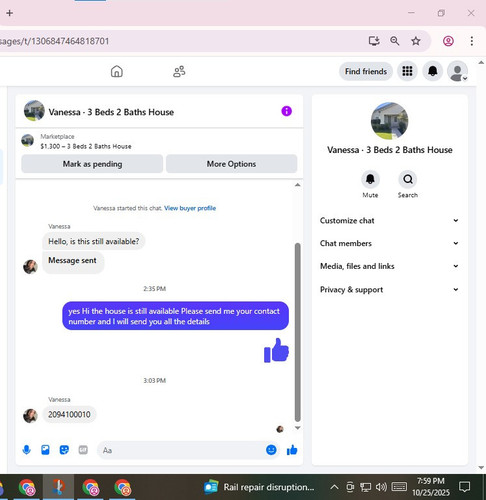This screenshot has height=500, width=486.
Task: Click the Marketplace listing thumbnail
Action: click(x=28, y=140)
